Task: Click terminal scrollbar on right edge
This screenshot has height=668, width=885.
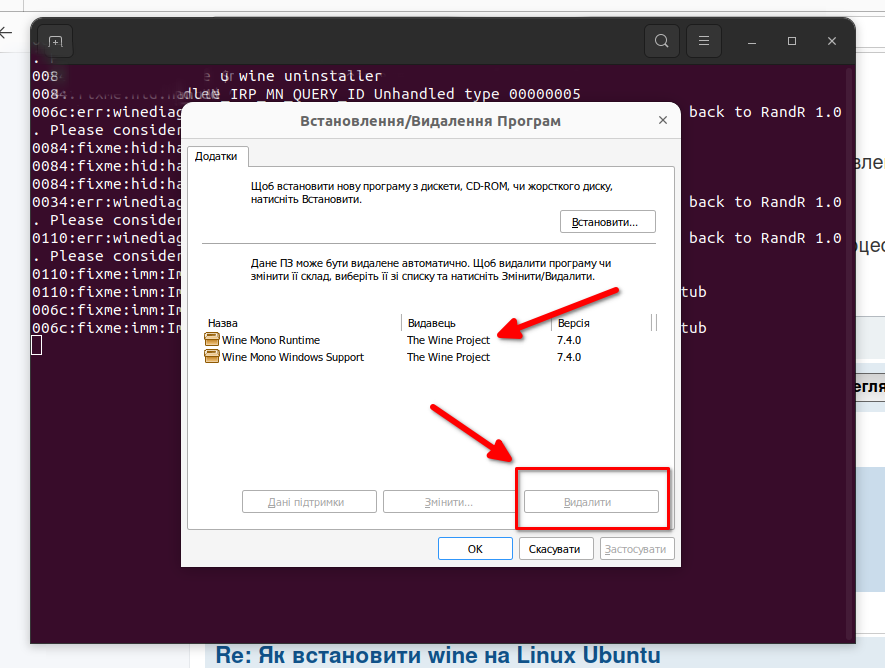Action: [x=850, y=353]
